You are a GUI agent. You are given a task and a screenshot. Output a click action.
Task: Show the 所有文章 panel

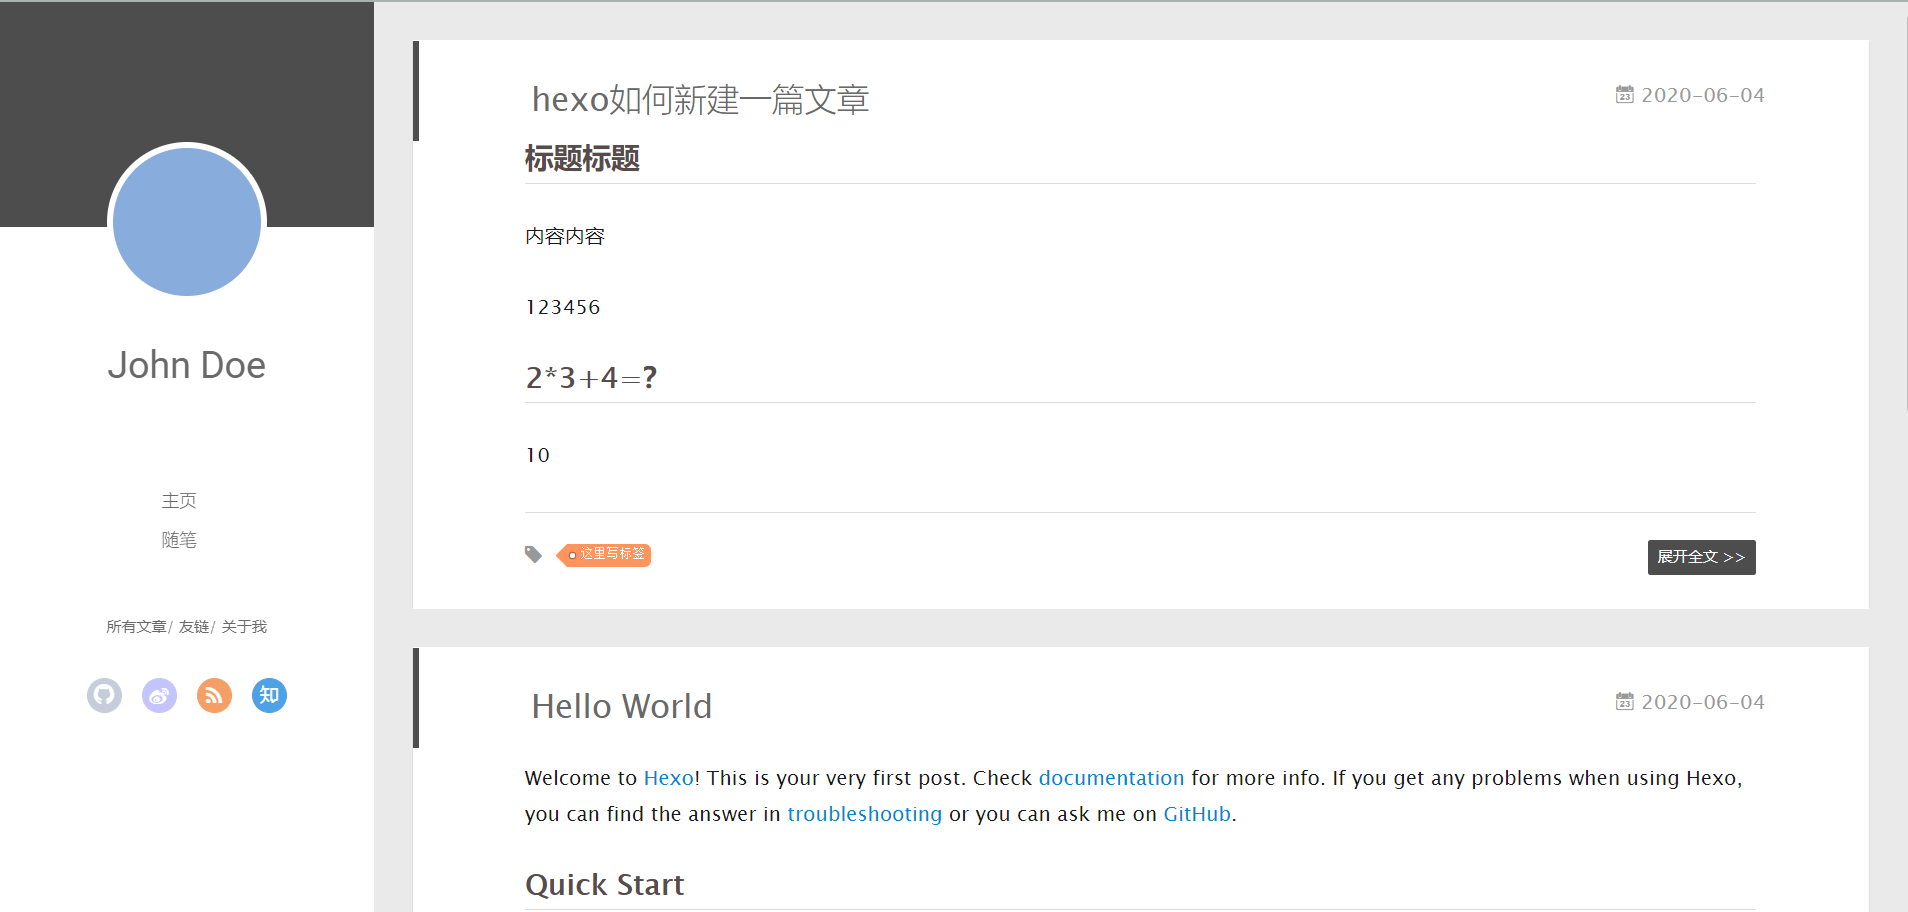click(136, 627)
